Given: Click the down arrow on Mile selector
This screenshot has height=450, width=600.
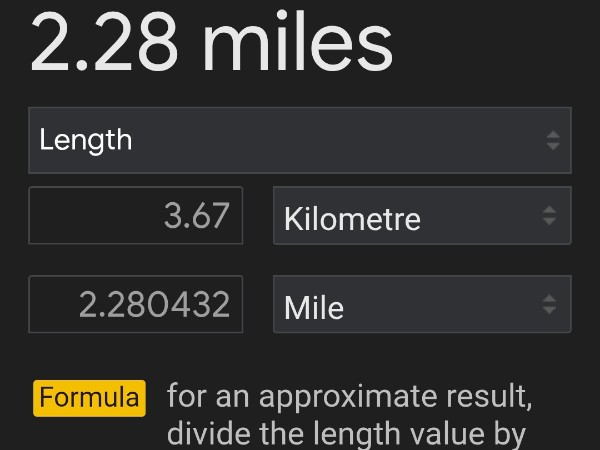Looking at the screenshot, I should click(549, 311).
